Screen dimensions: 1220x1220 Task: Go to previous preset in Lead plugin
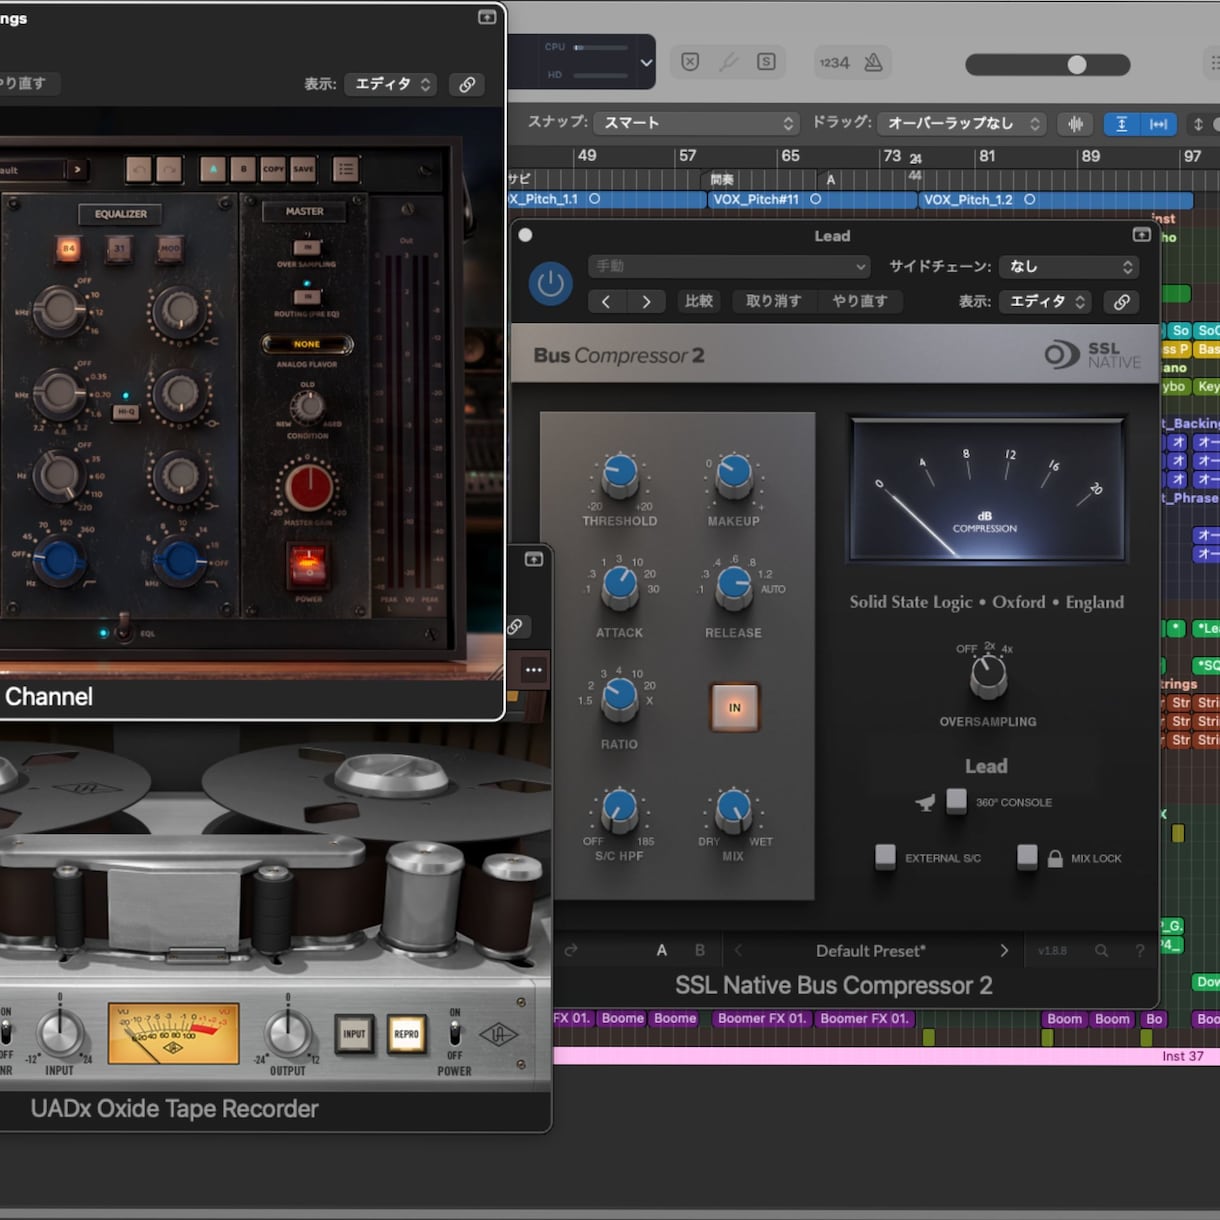pos(606,301)
